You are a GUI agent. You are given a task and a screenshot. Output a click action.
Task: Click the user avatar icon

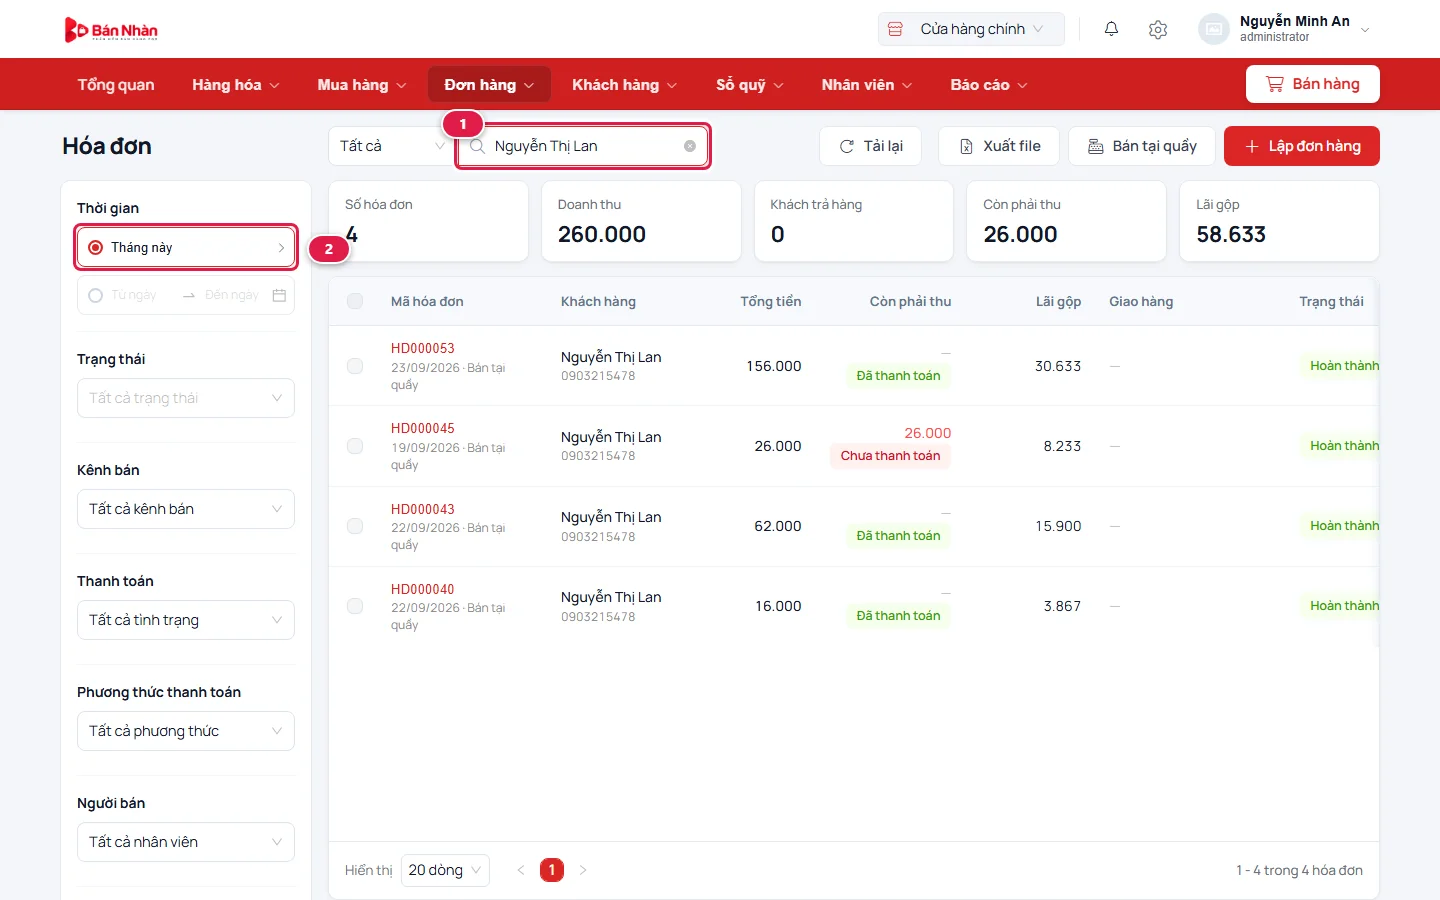pos(1213,29)
